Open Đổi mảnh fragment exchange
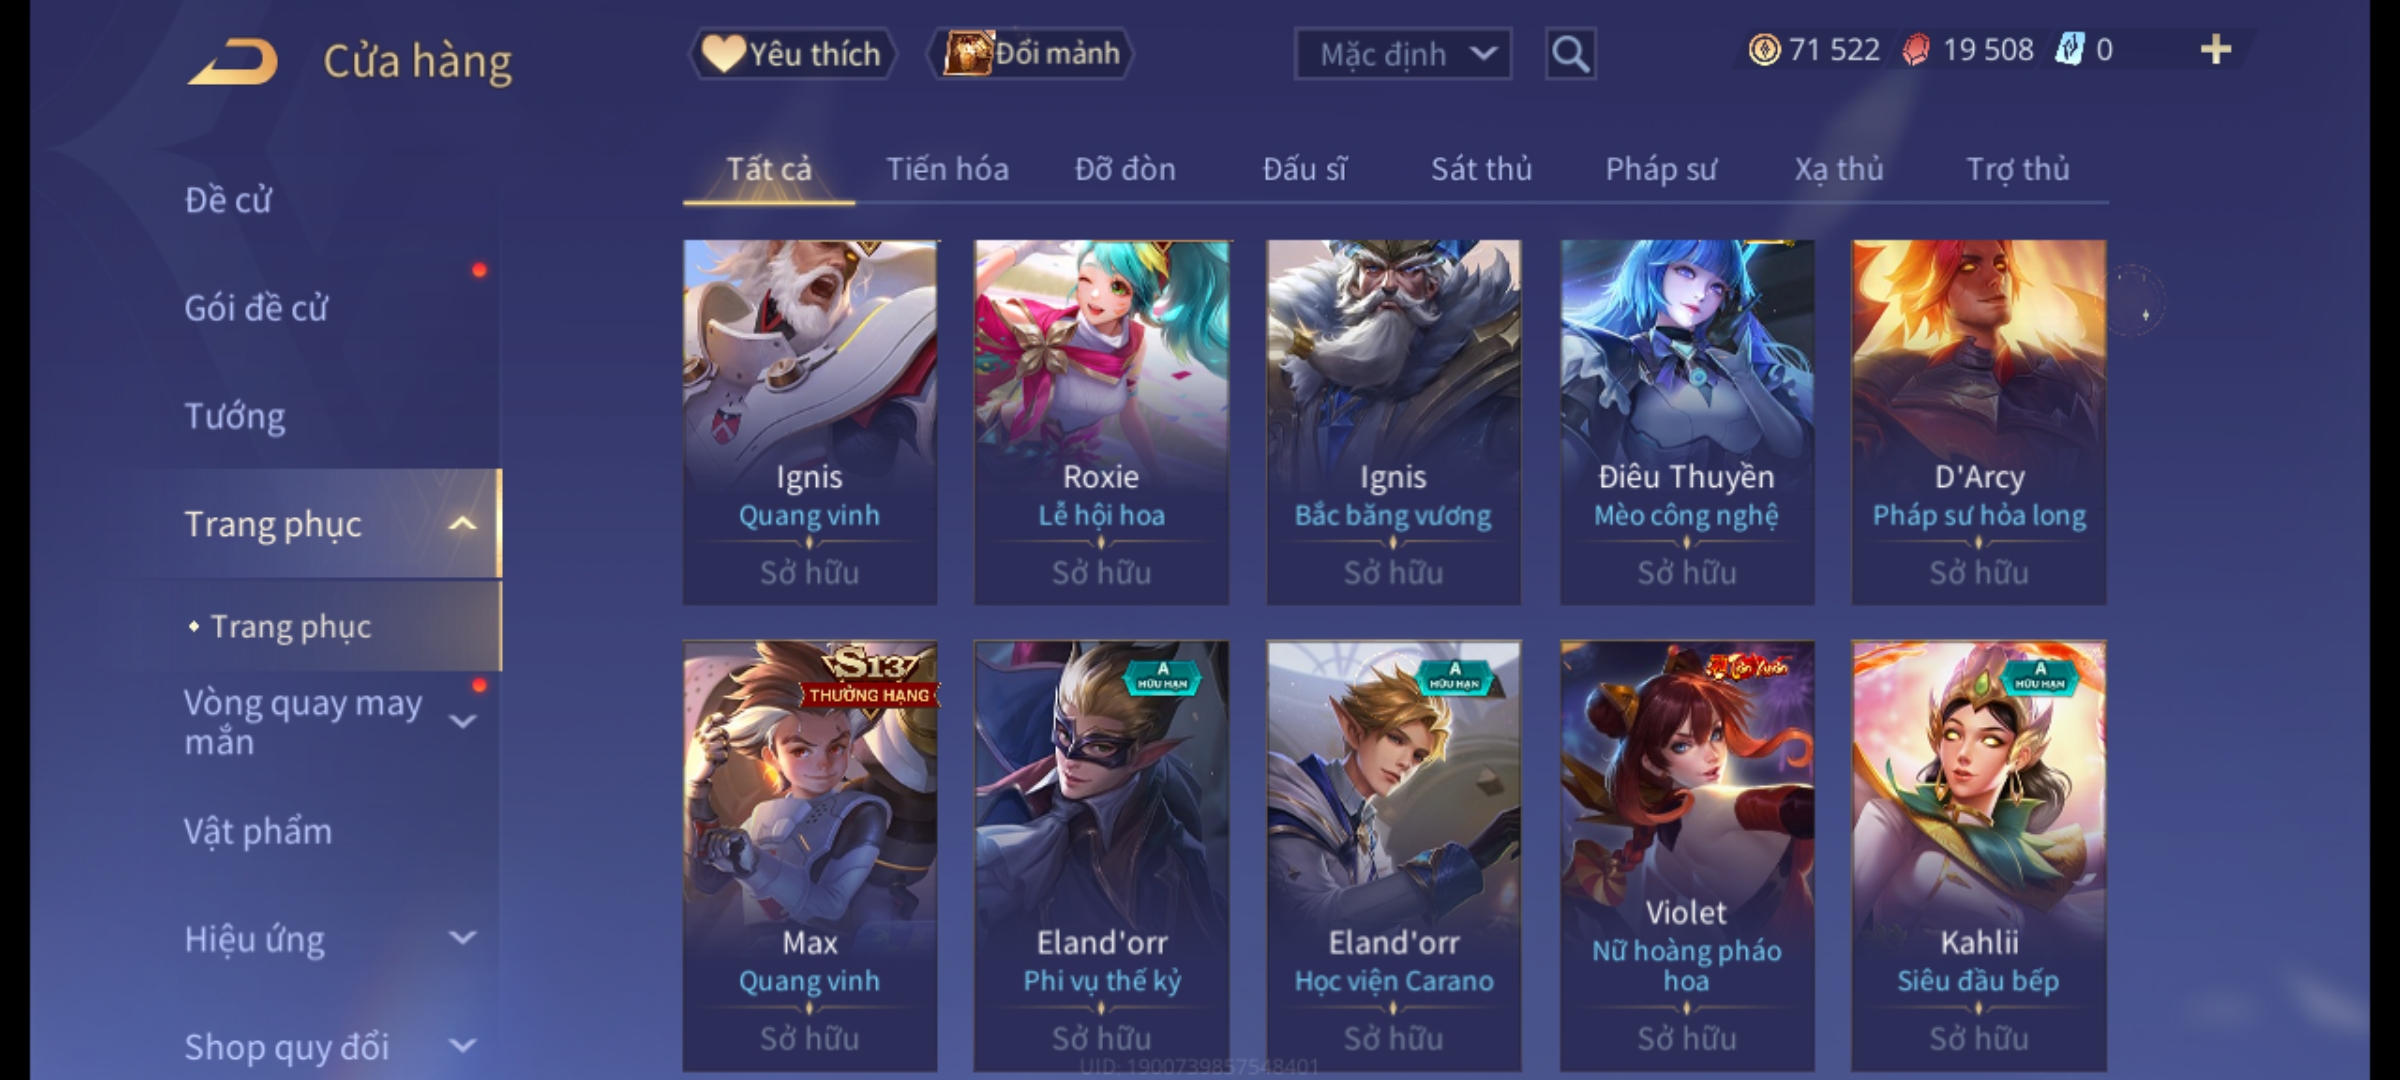Image resolution: width=2400 pixels, height=1080 pixels. (x=1031, y=54)
